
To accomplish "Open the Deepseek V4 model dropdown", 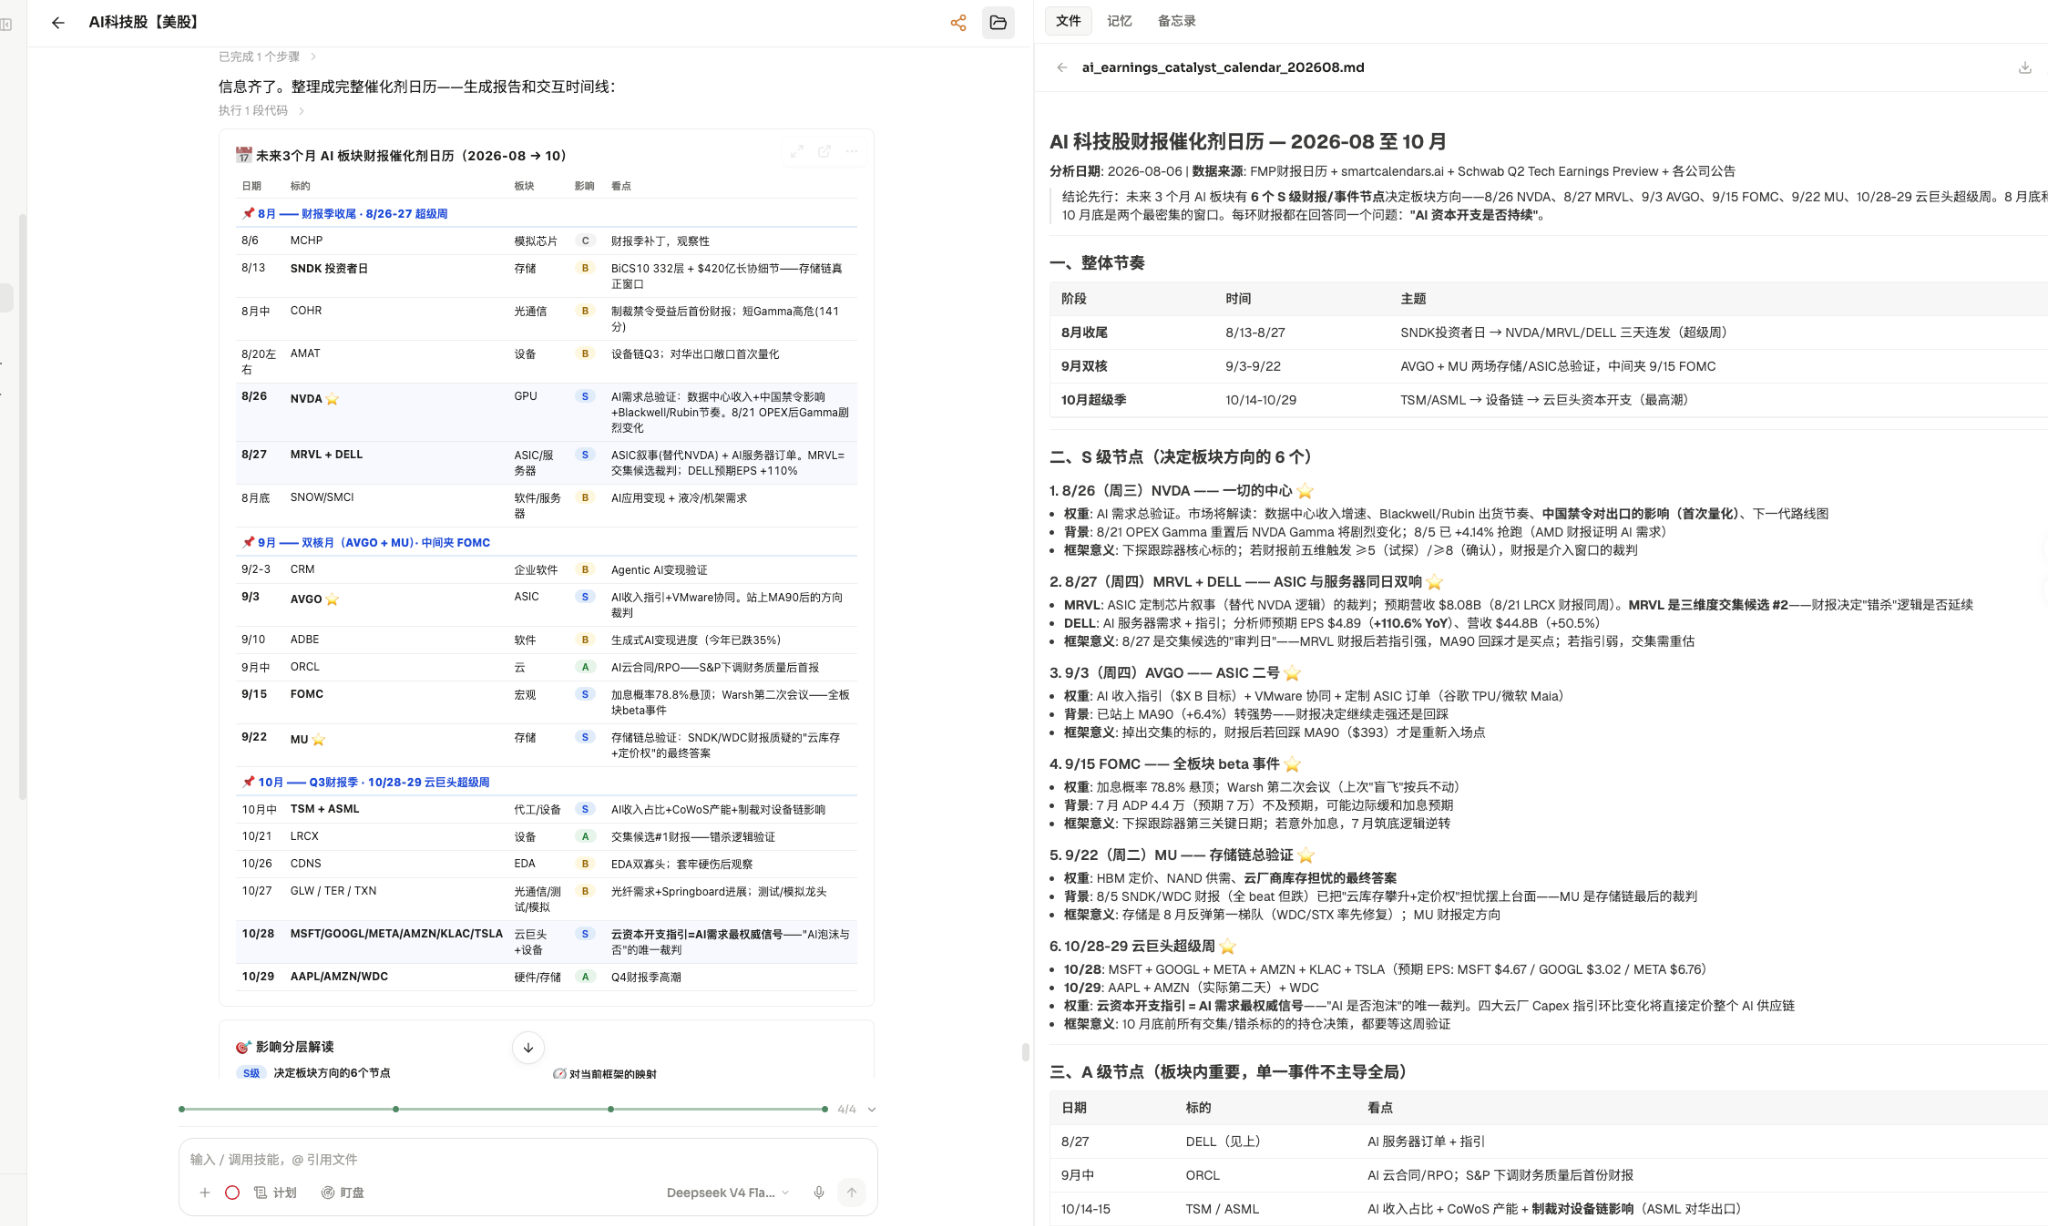I will point(727,1192).
